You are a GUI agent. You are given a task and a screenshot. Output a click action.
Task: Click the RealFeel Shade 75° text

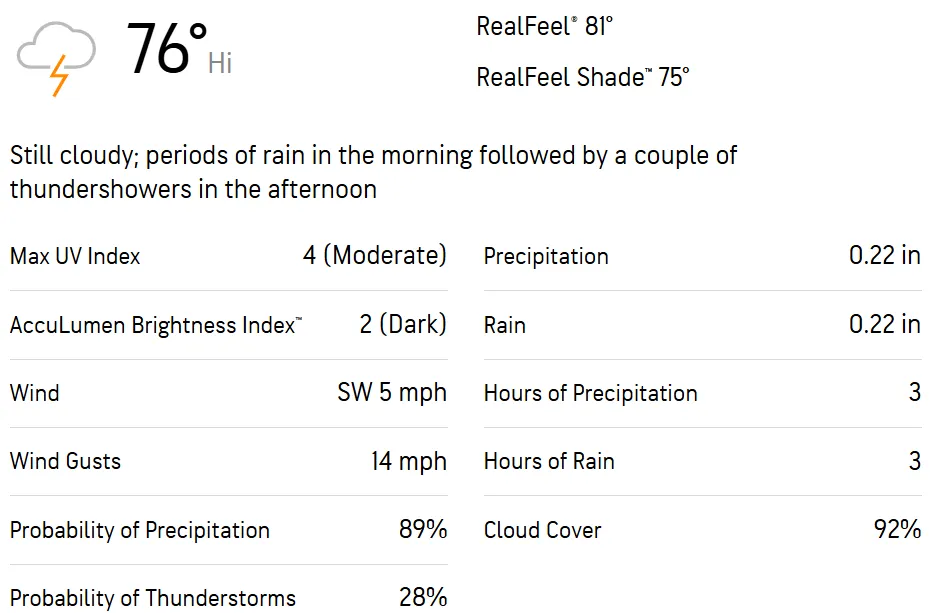coord(583,77)
